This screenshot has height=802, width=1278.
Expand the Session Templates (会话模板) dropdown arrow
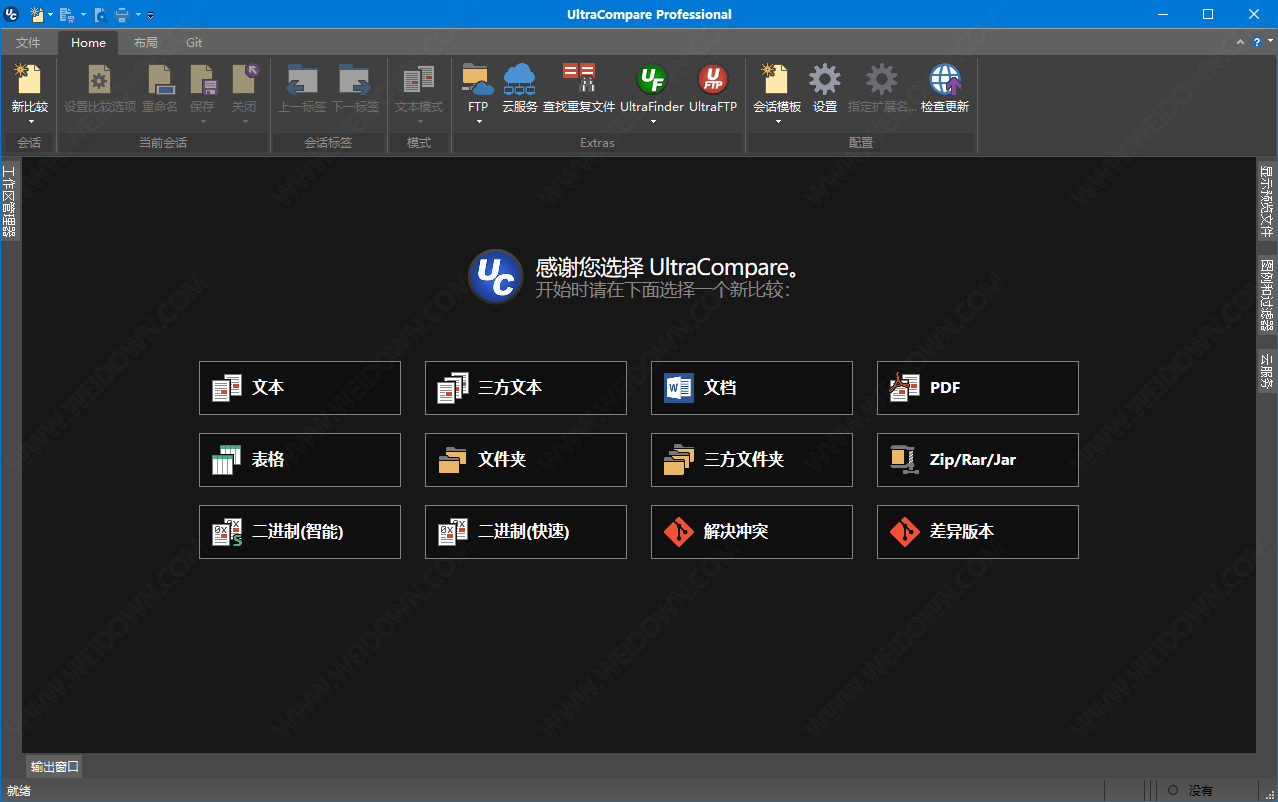point(777,122)
